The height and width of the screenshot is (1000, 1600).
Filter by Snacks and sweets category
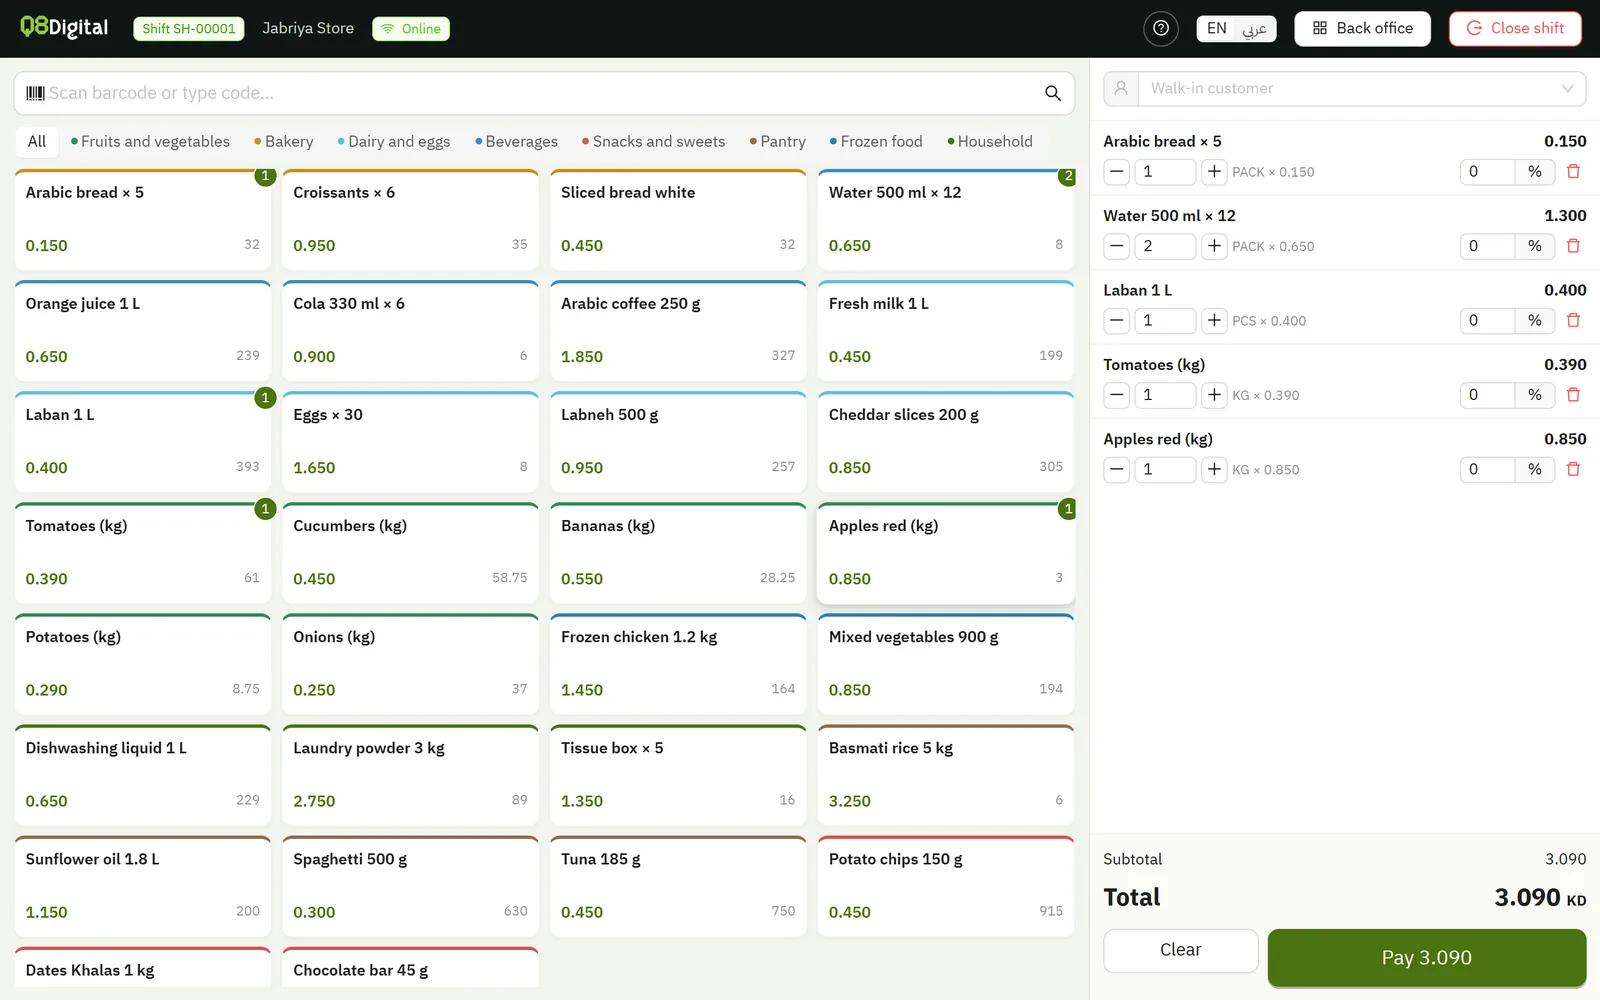click(x=654, y=142)
